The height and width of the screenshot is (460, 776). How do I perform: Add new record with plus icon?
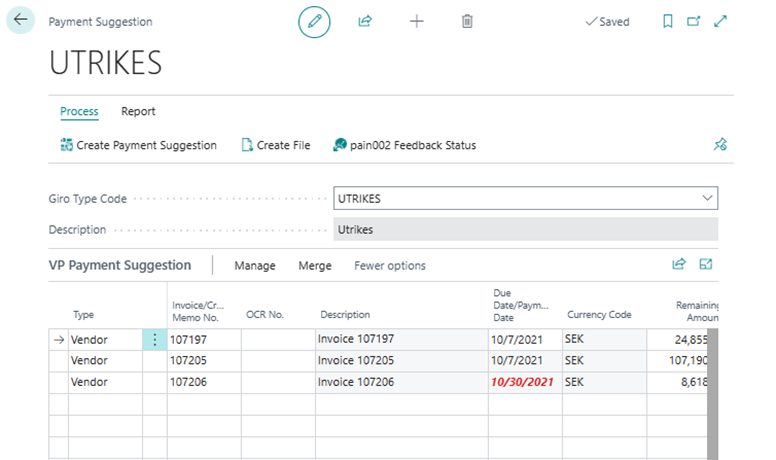pyautogui.click(x=417, y=21)
